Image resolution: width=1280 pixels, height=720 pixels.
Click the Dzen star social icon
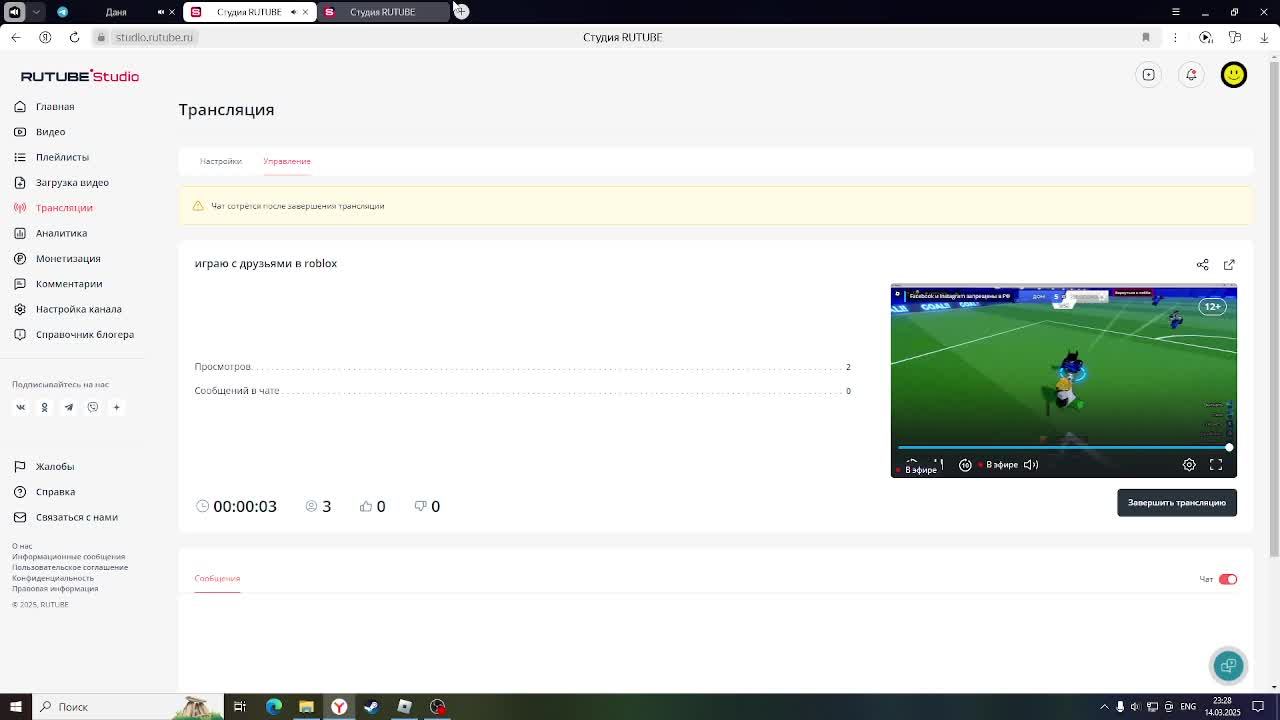tap(116, 407)
